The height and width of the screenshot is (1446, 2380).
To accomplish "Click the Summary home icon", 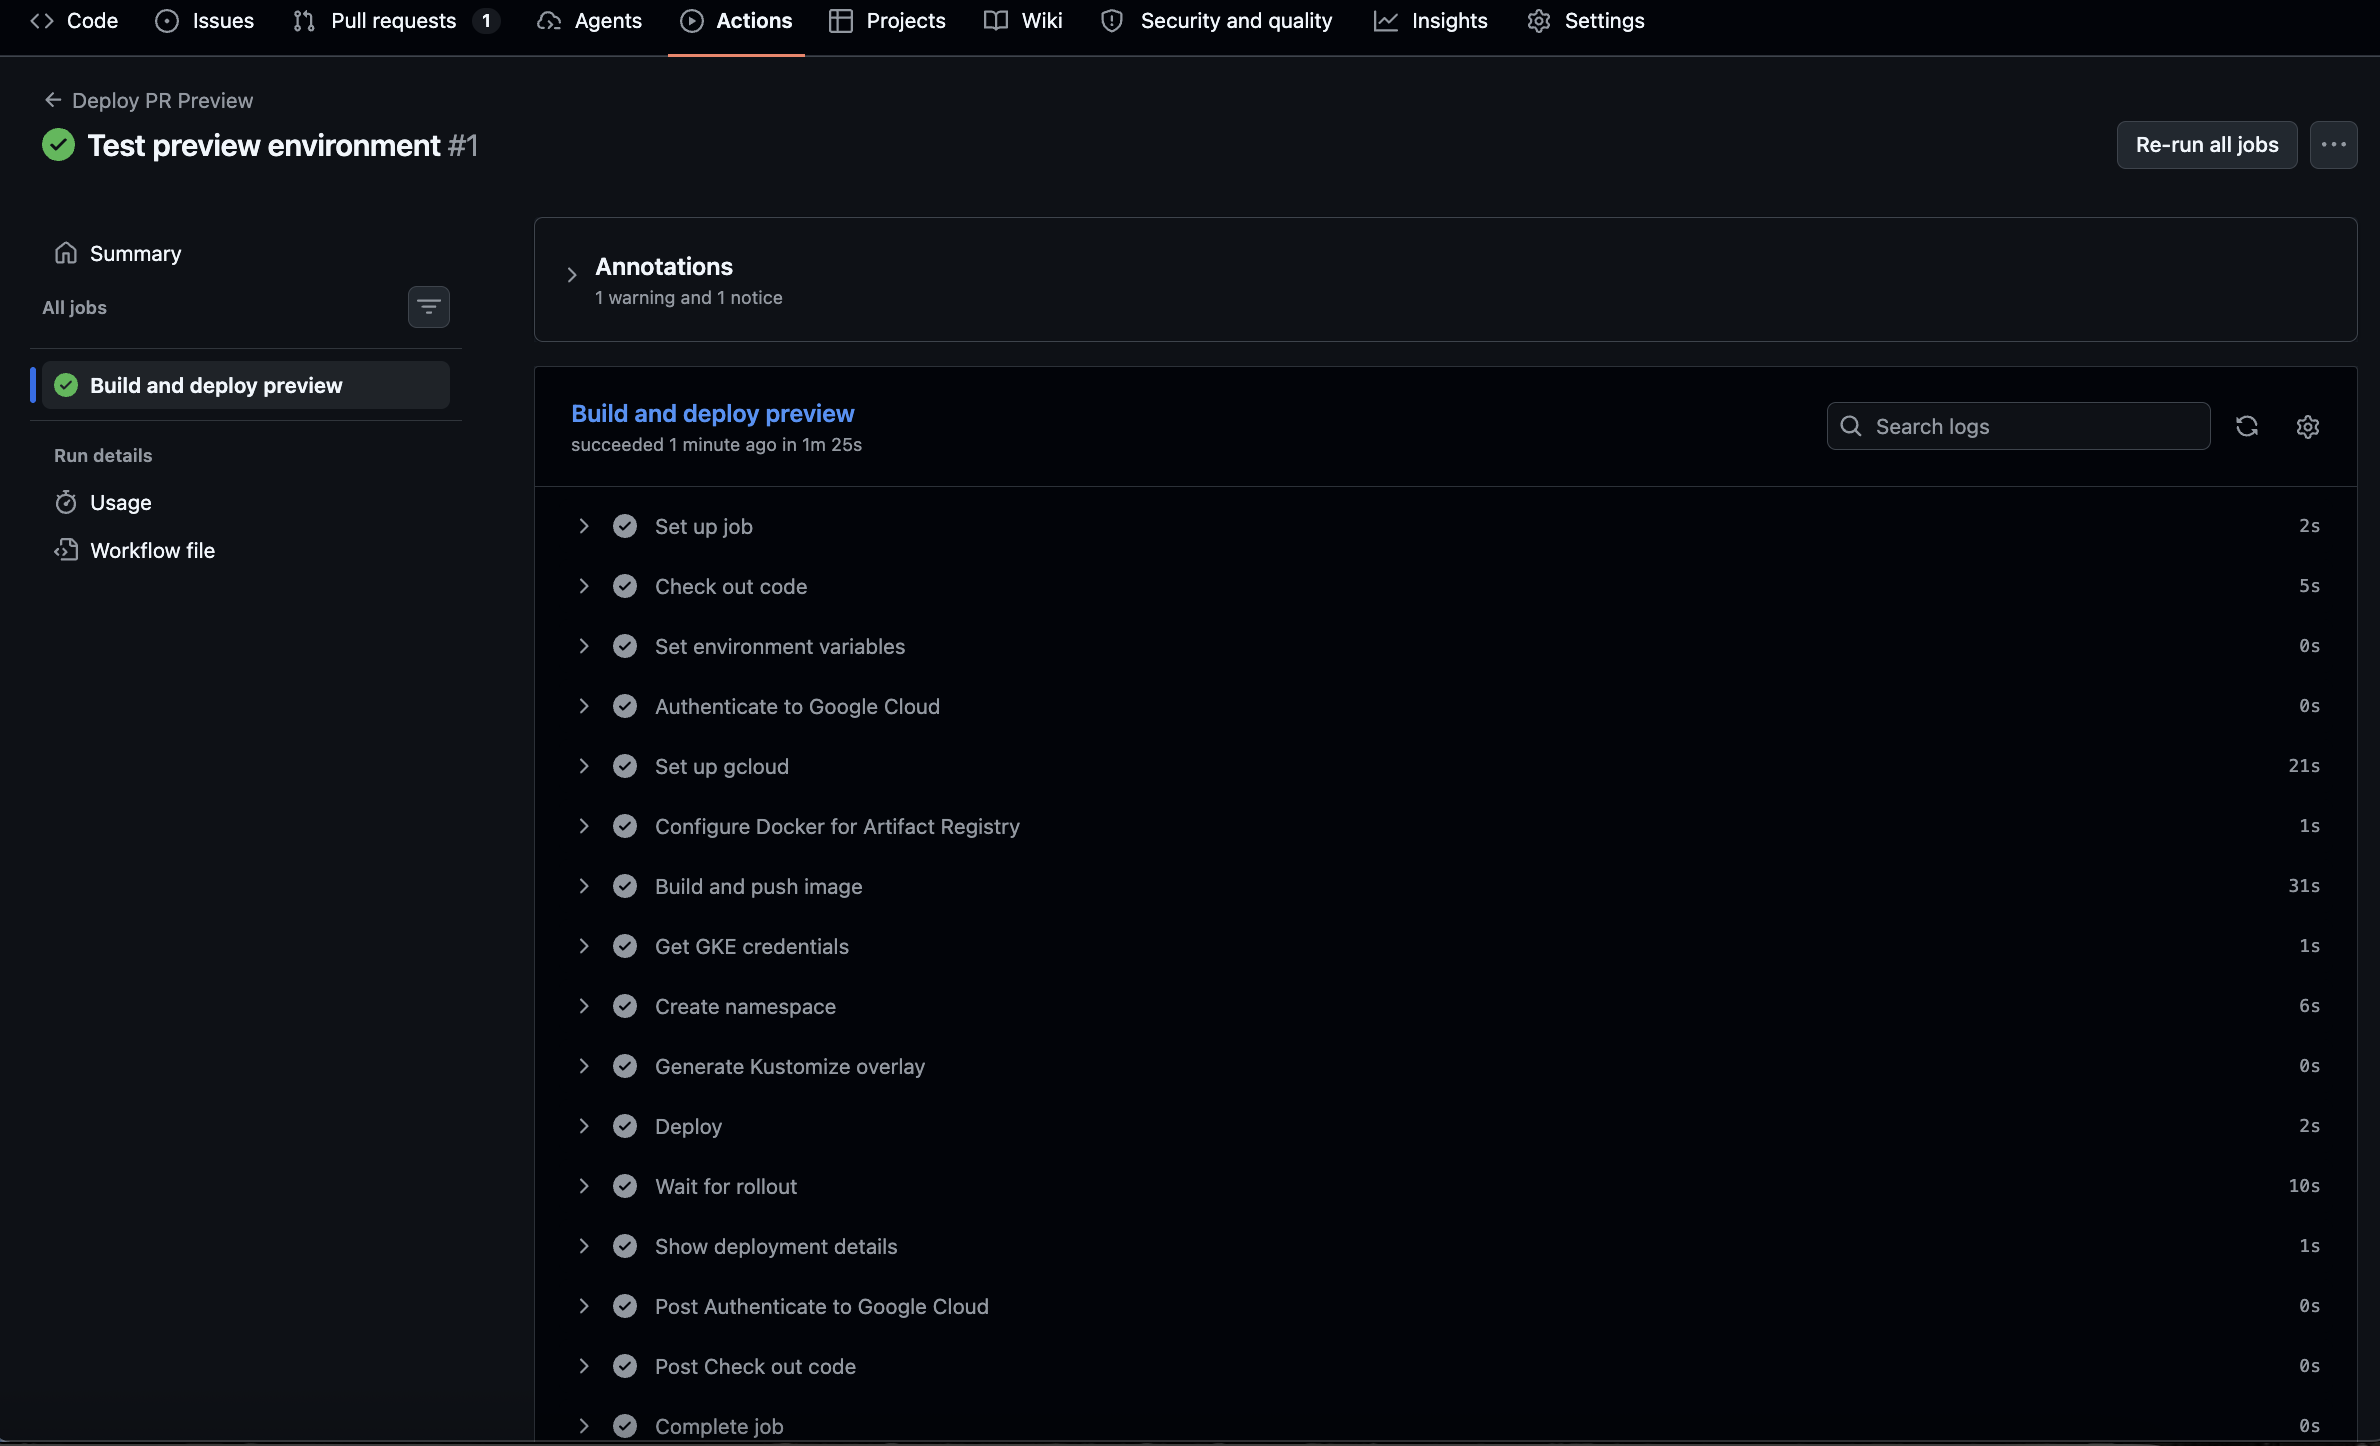I will [66, 253].
